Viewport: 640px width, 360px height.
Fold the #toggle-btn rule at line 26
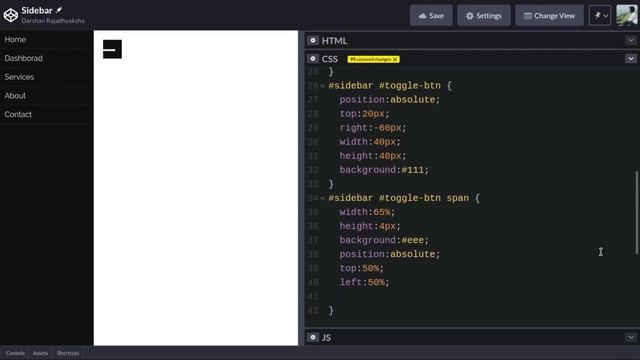pyautogui.click(x=322, y=87)
